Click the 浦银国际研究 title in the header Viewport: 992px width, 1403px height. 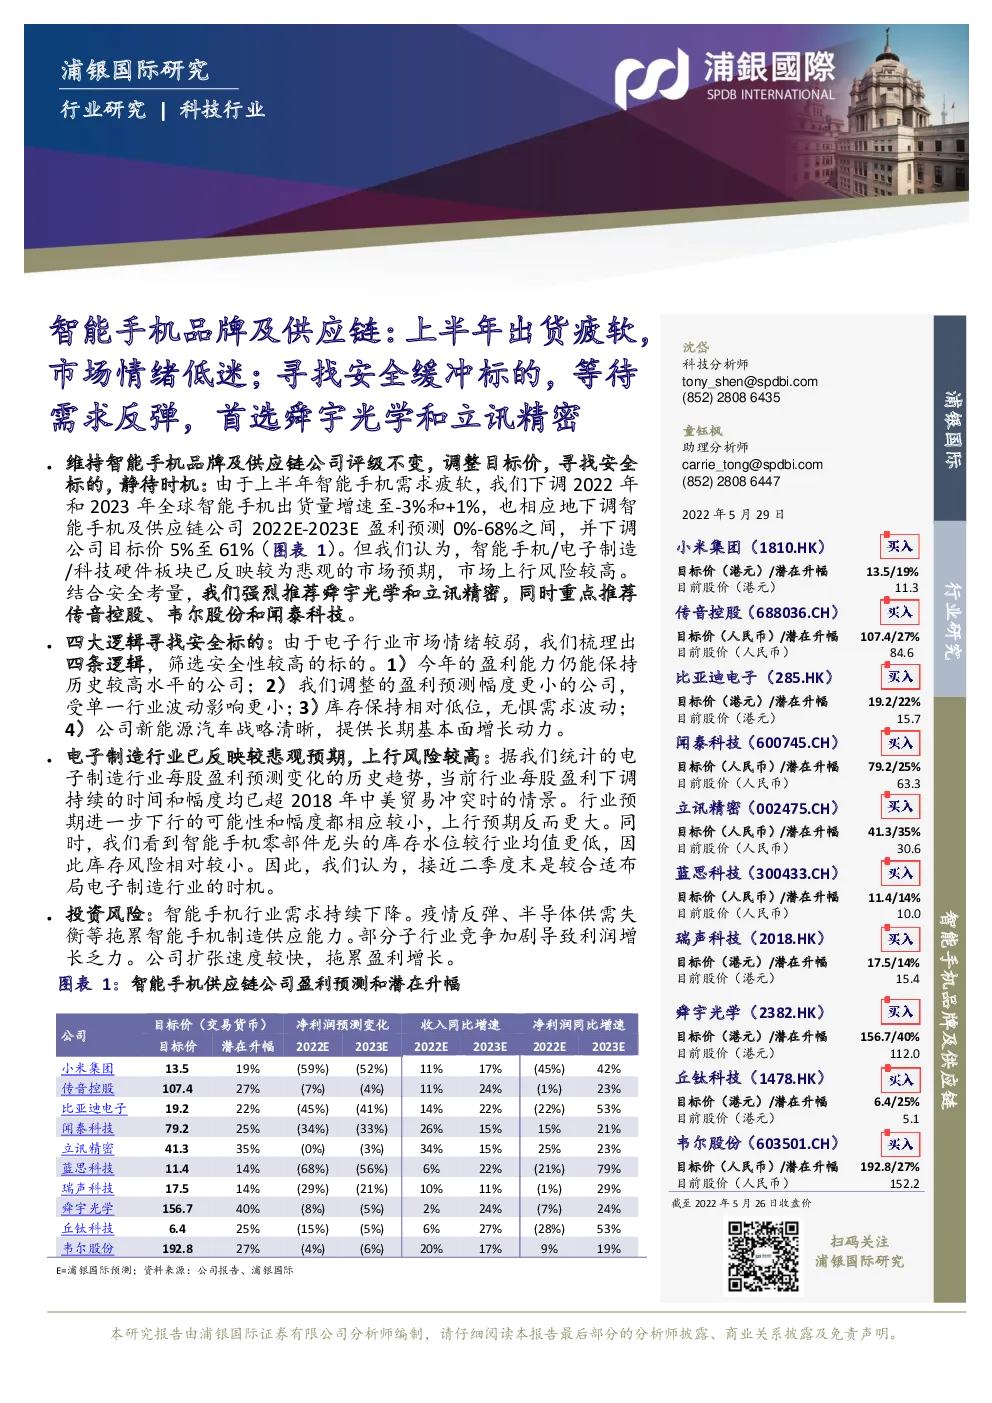[x=134, y=70]
